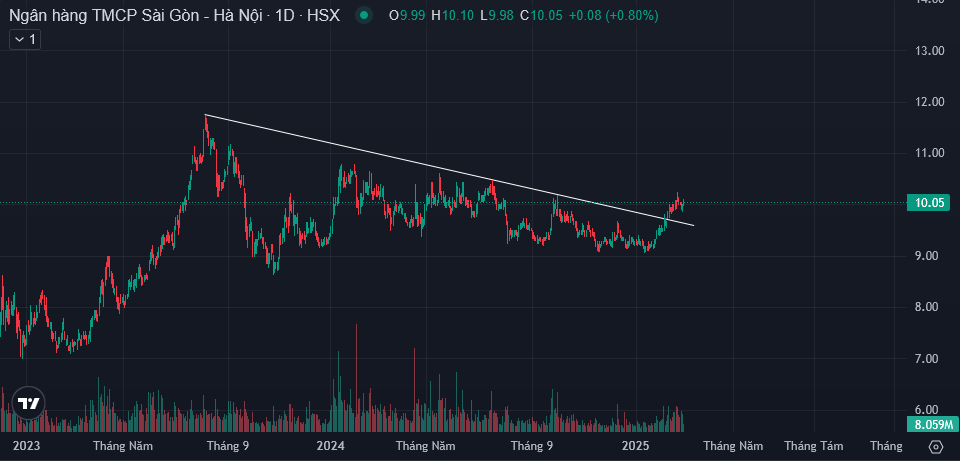Click the 2023 time axis label
Image resolution: width=960 pixels, height=461 pixels.
24,446
